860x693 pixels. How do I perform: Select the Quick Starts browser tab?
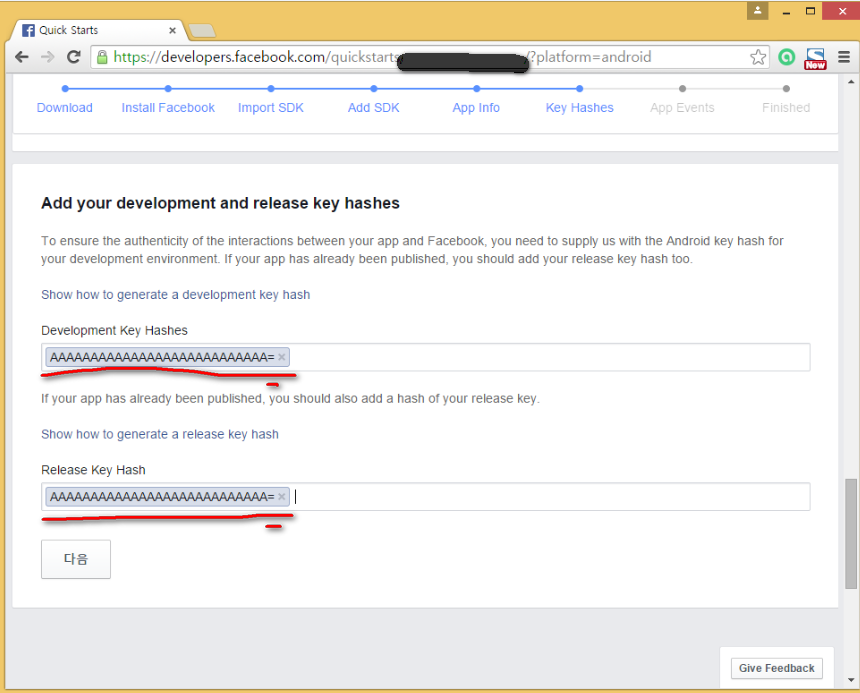tap(99, 30)
